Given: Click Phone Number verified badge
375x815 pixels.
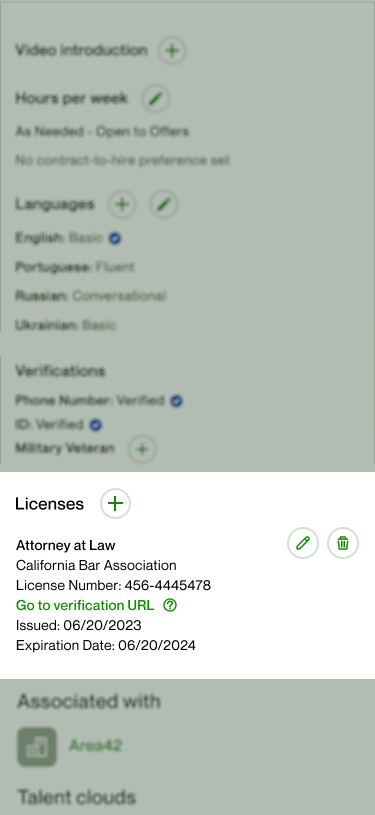Looking at the screenshot, I should 176,401.
